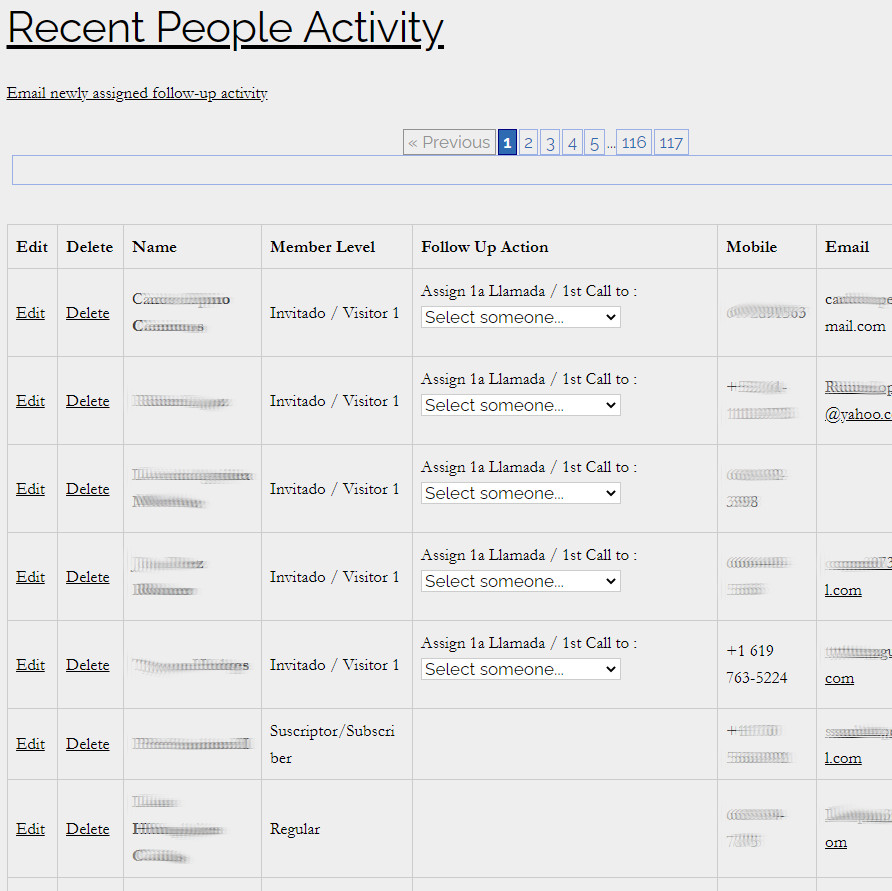Open the Select someone dropdown in second row
This screenshot has height=891, width=892.
[x=520, y=405]
